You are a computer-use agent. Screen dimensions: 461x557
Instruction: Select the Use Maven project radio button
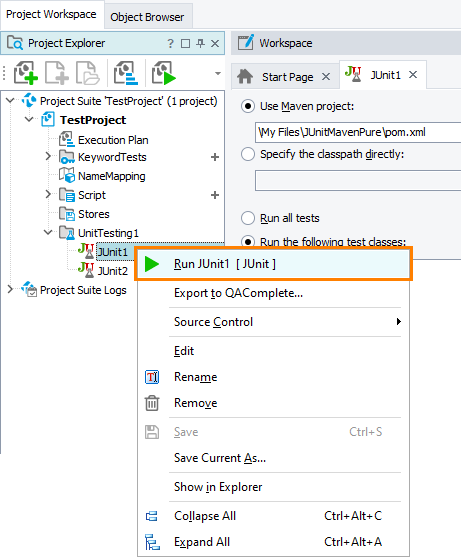(248, 106)
